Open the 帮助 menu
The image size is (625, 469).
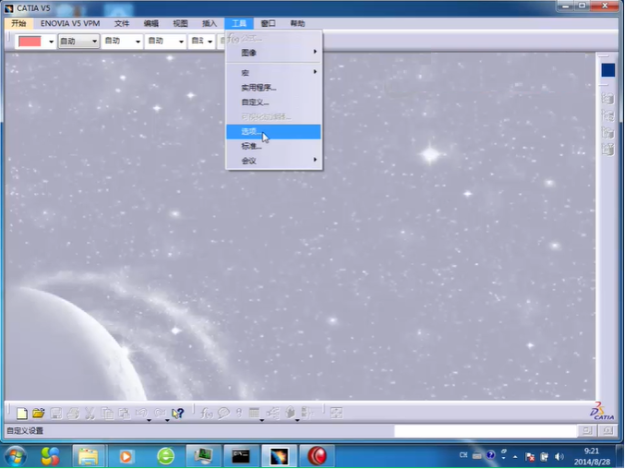(297, 24)
